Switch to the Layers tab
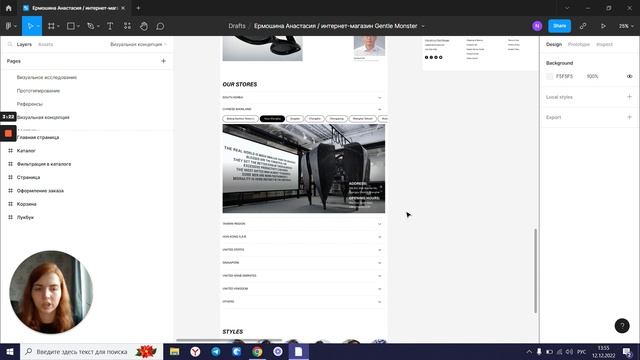 click(24, 44)
